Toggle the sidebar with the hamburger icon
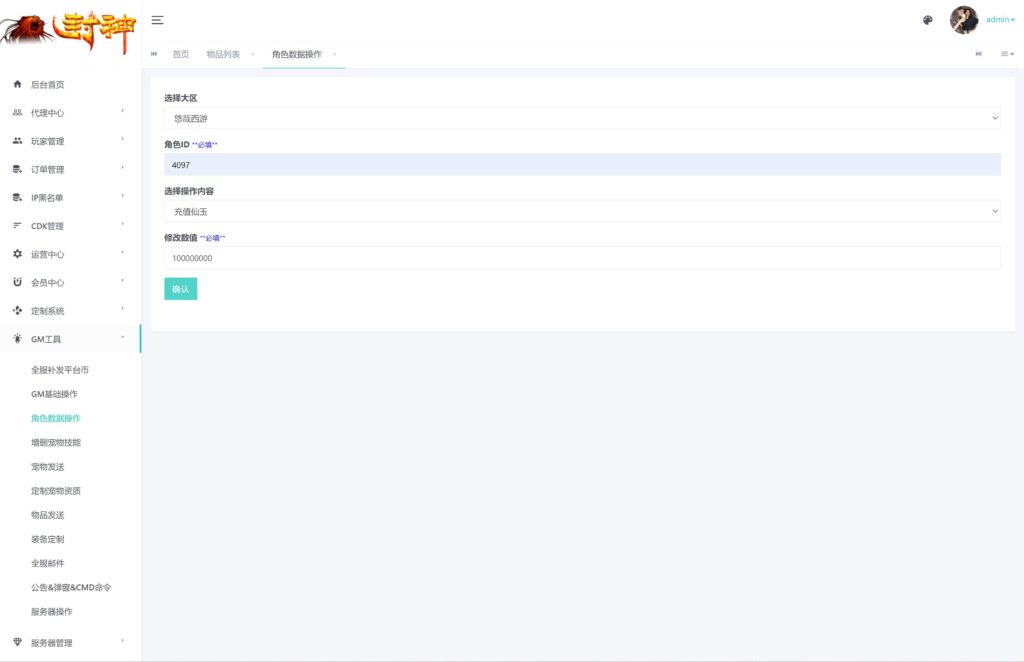1024x662 pixels. (157, 20)
